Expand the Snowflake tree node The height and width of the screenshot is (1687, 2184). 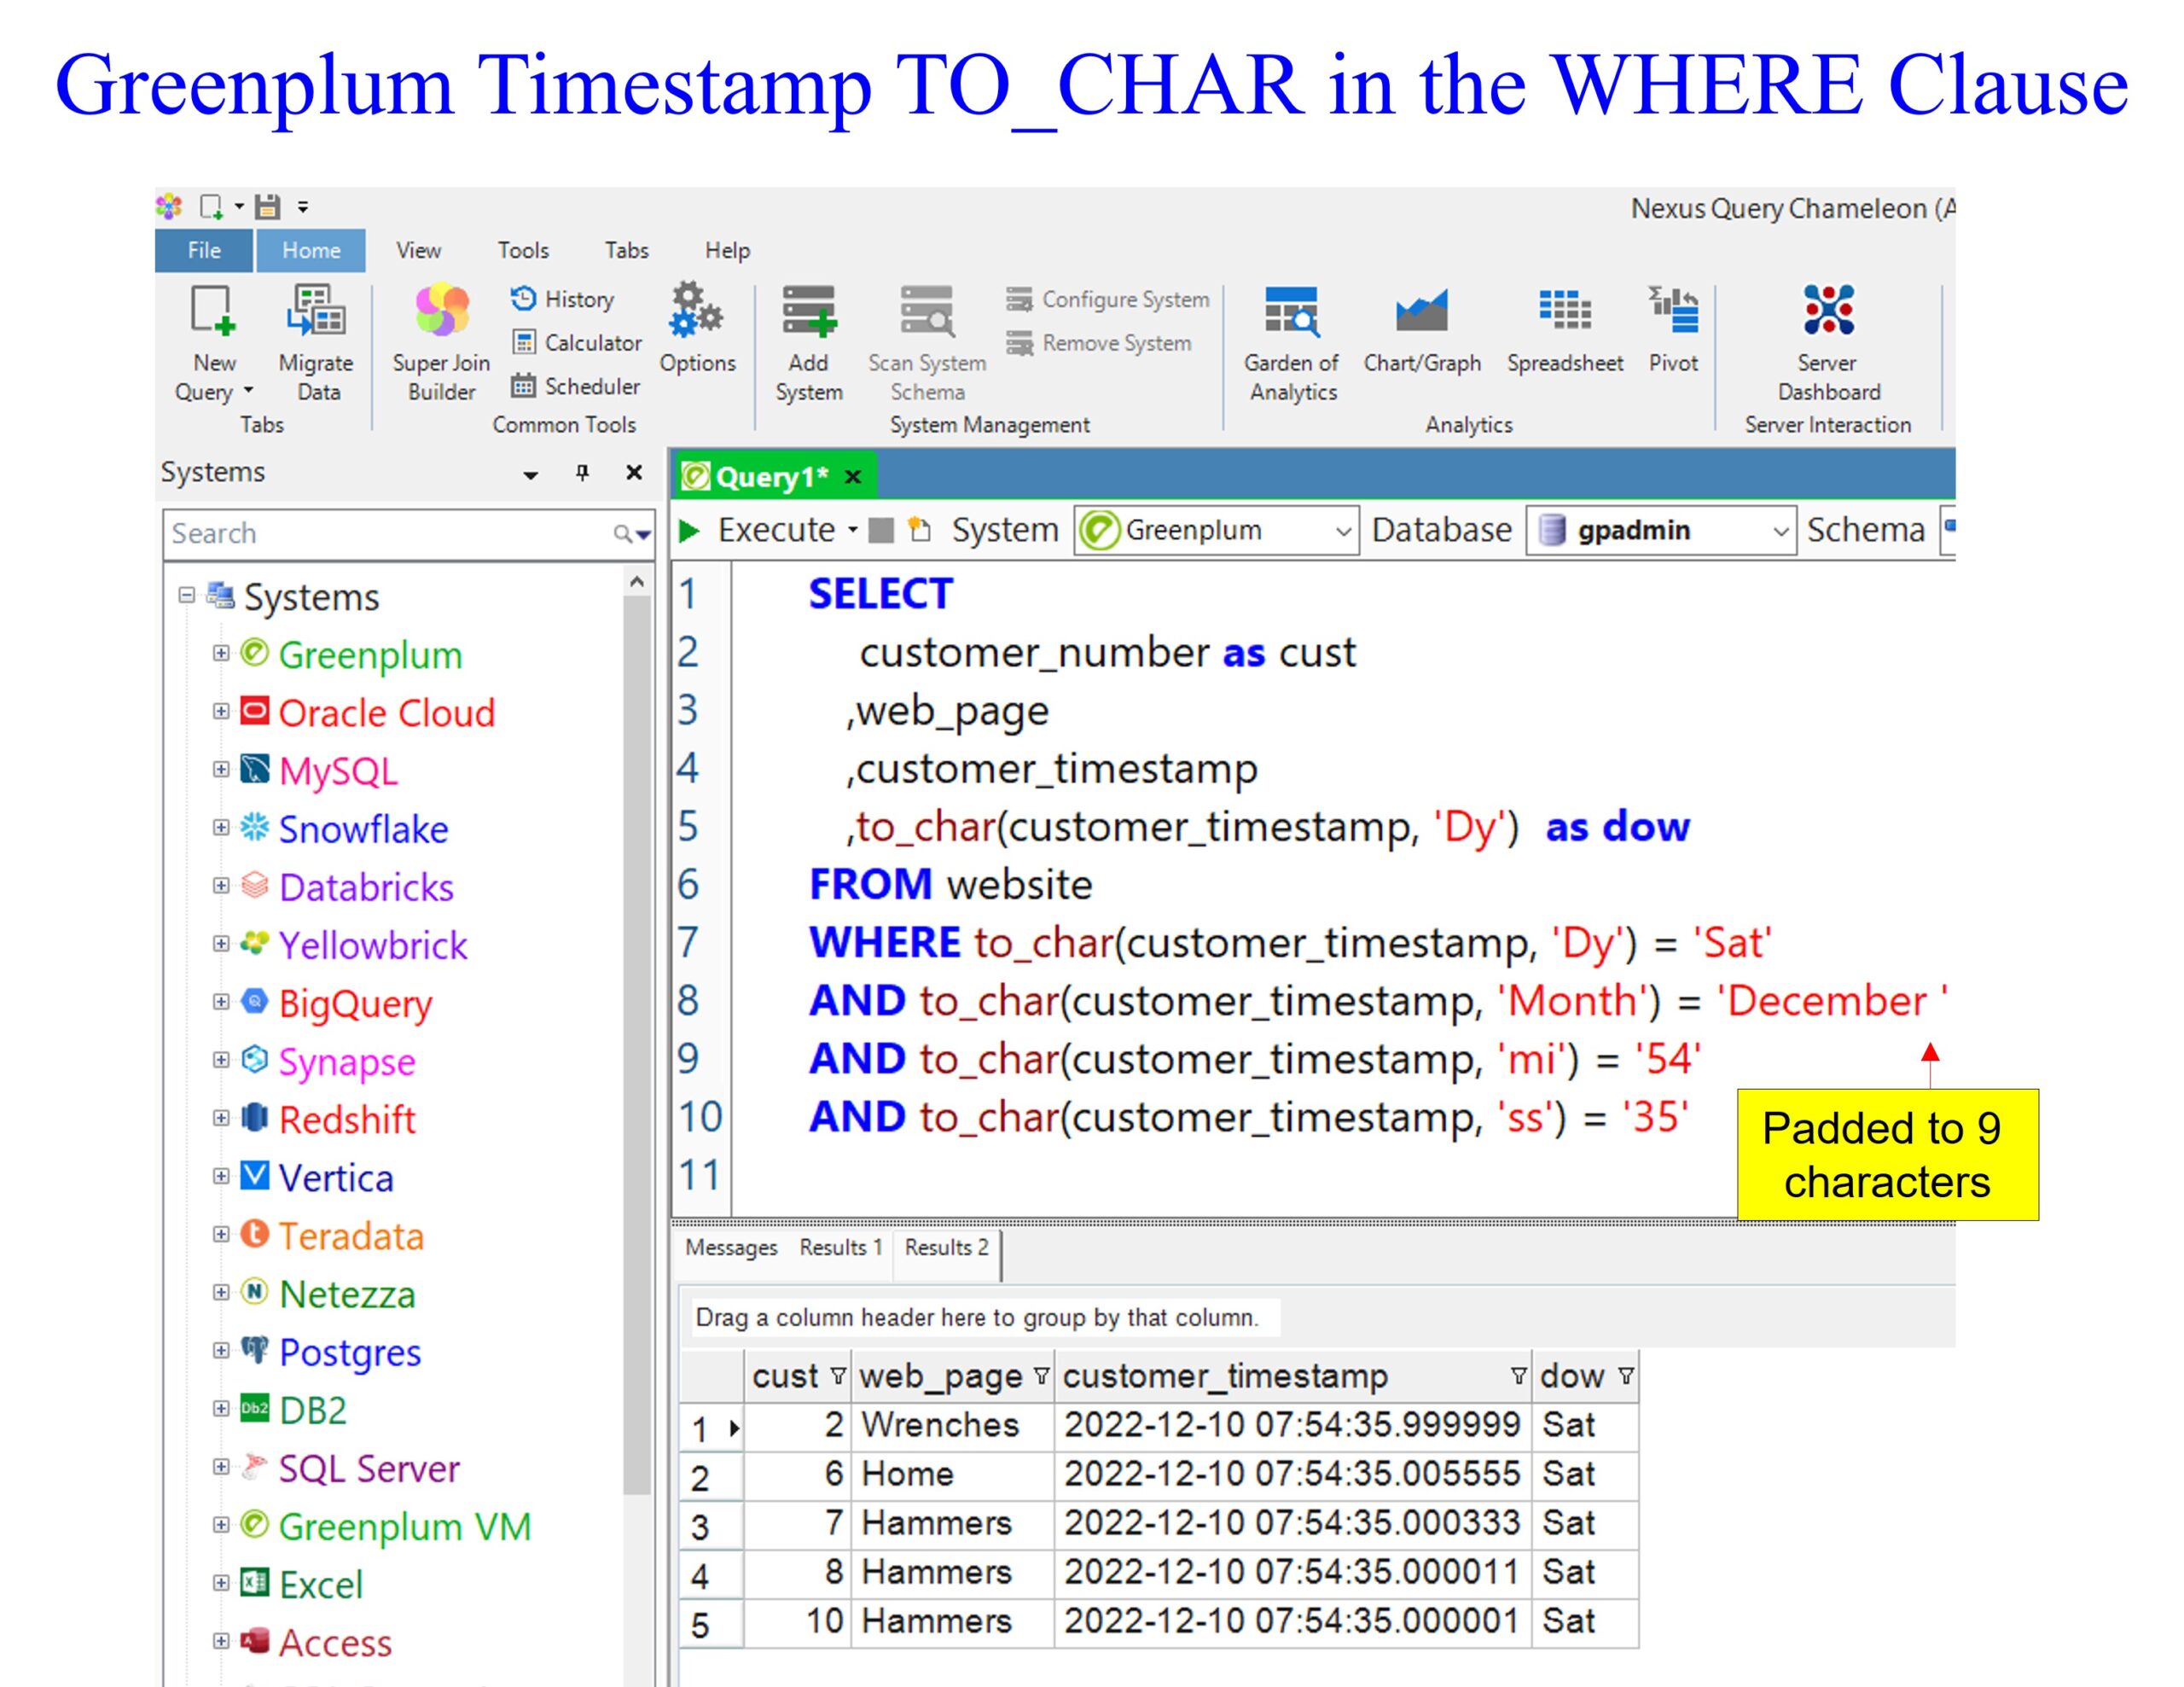tap(221, 828)
